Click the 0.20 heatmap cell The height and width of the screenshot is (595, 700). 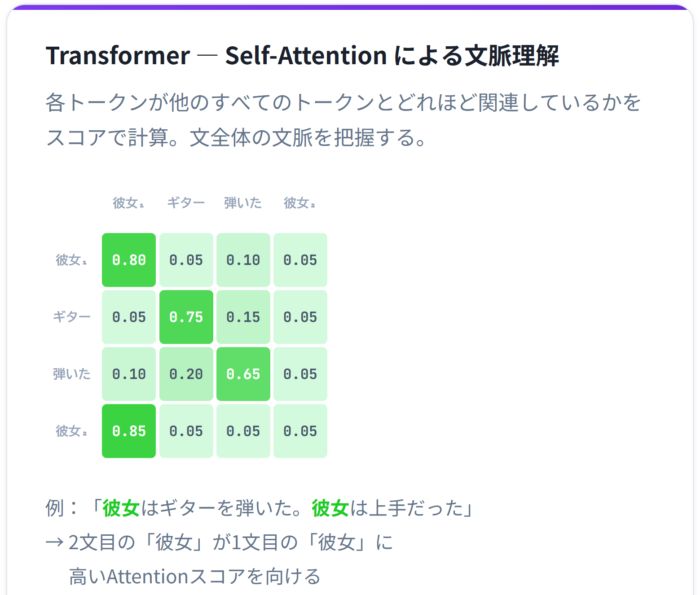pos(186,374)
